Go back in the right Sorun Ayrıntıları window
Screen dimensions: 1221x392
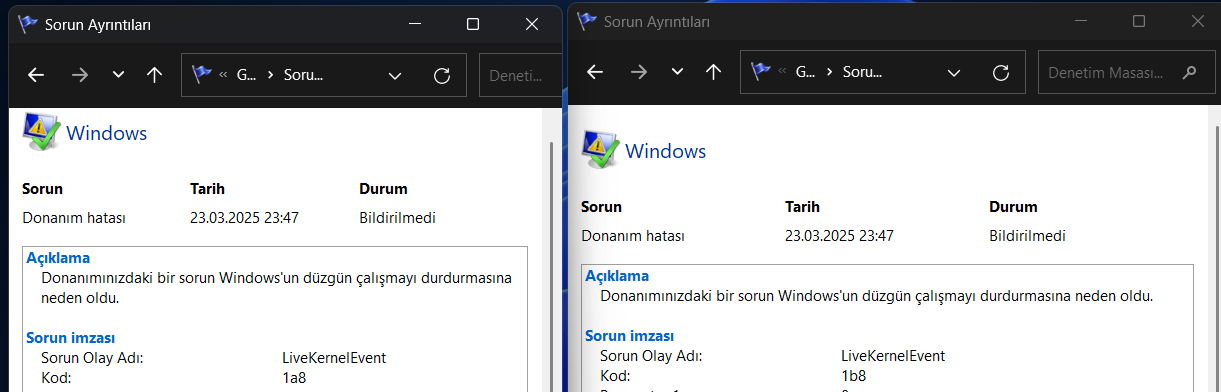tap(595, 72)
